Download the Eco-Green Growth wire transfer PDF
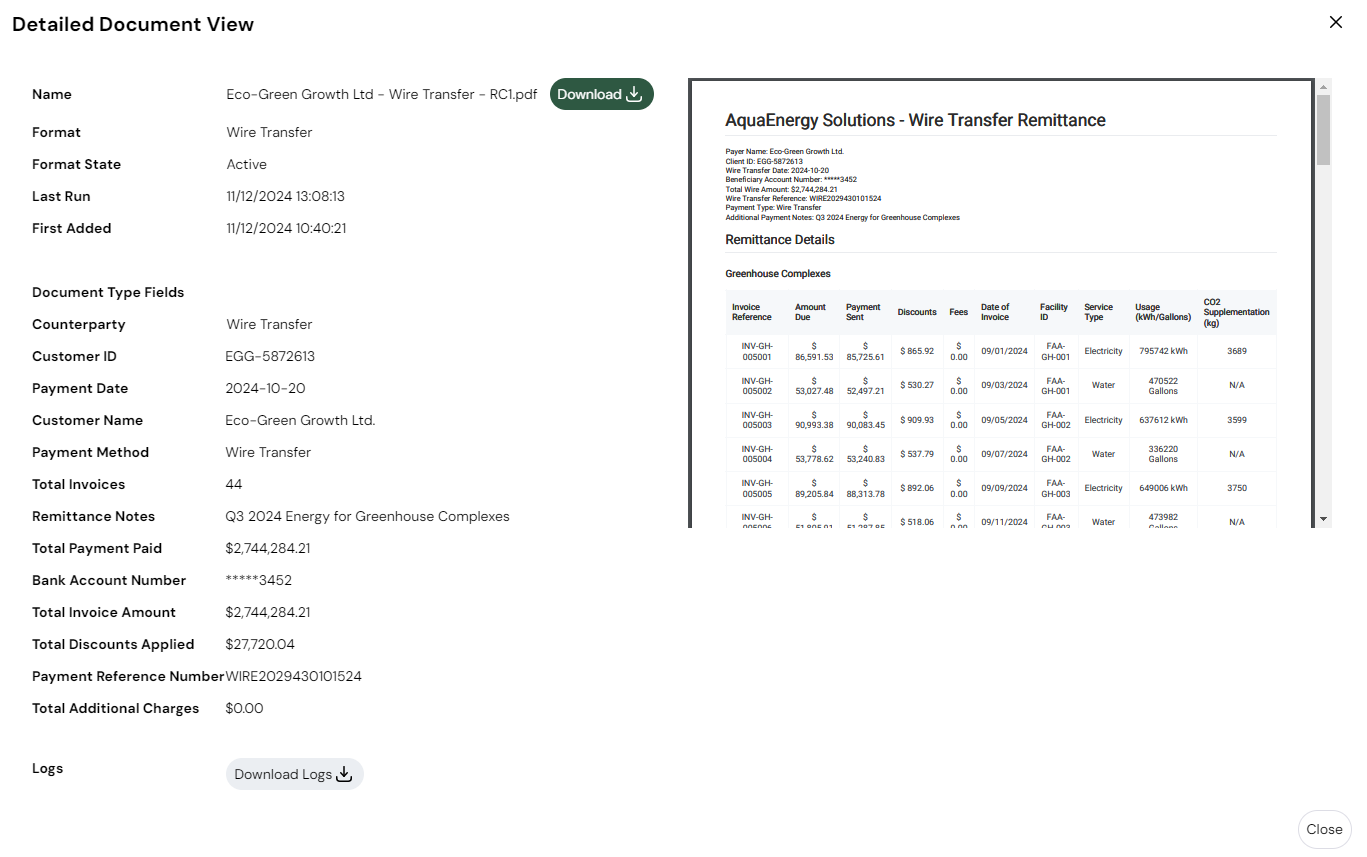The image size is (1367, 857). 601,94
